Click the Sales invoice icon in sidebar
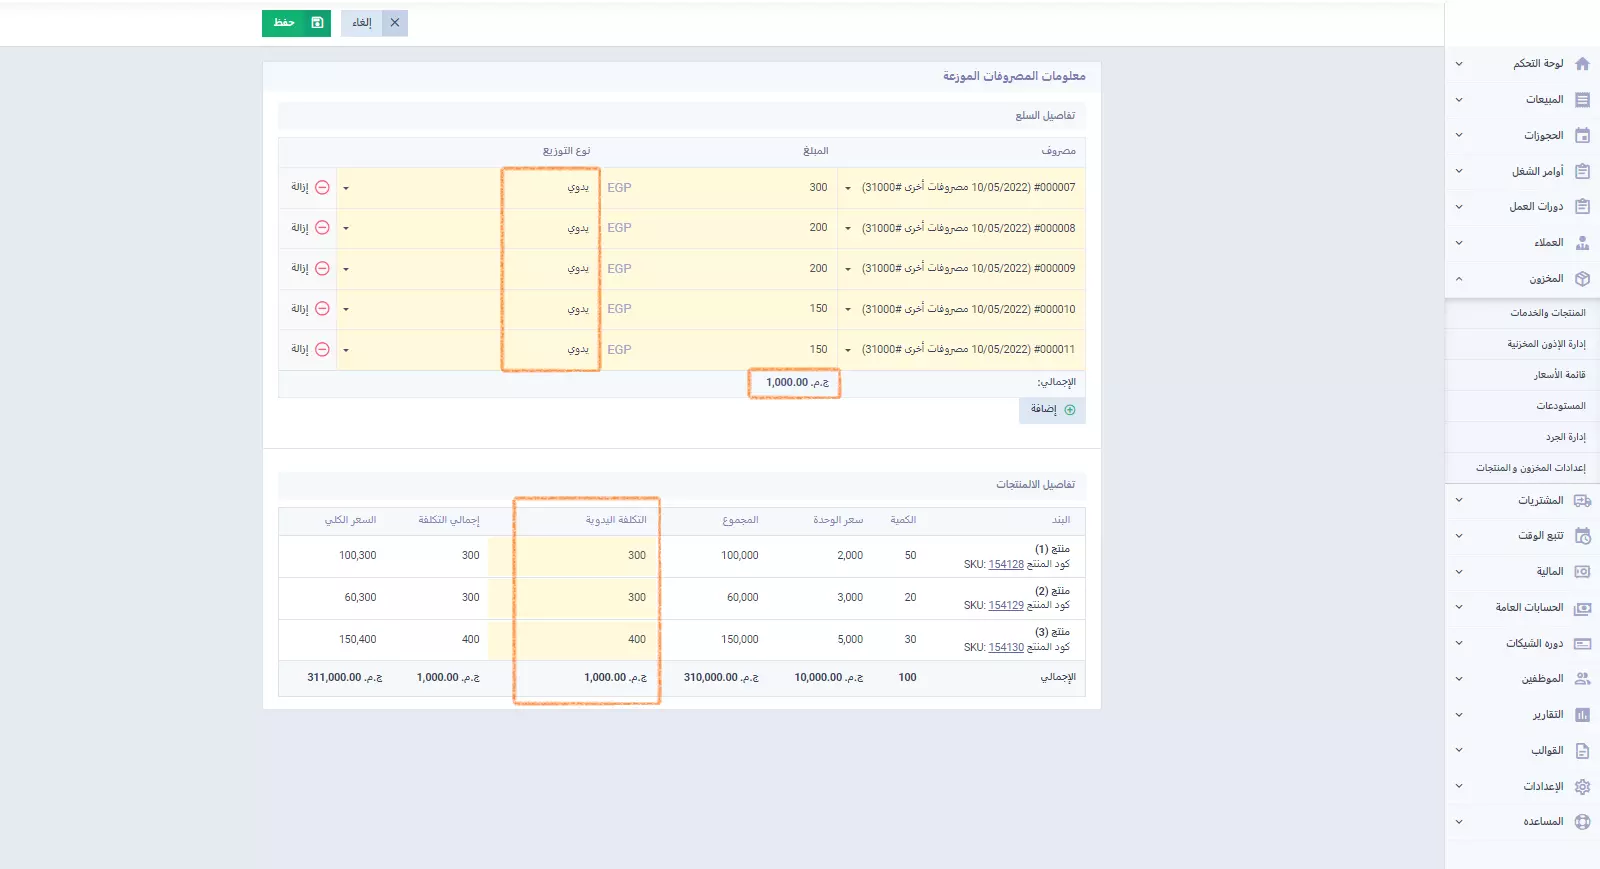Image resolution: width=1600 pixels, height=869 pixels. pyautogui.click(x=1582, y=100)
